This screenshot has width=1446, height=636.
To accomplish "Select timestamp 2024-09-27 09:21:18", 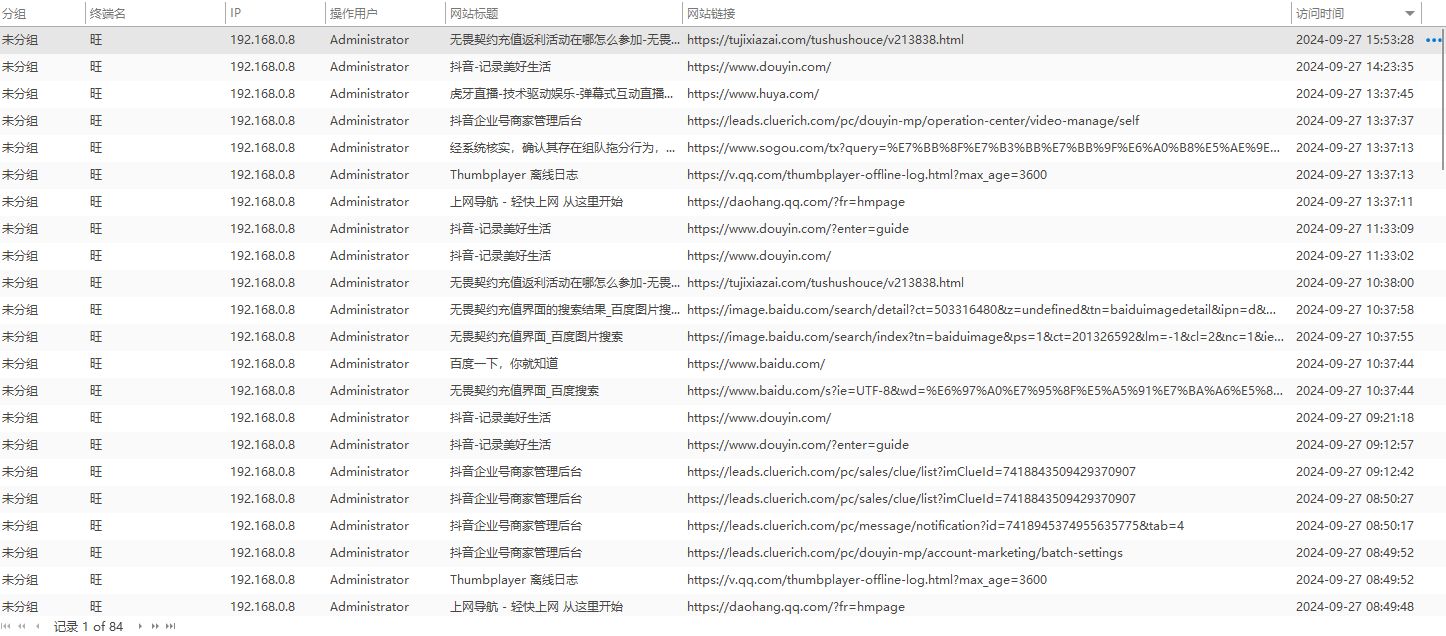I will (1355, 418).
